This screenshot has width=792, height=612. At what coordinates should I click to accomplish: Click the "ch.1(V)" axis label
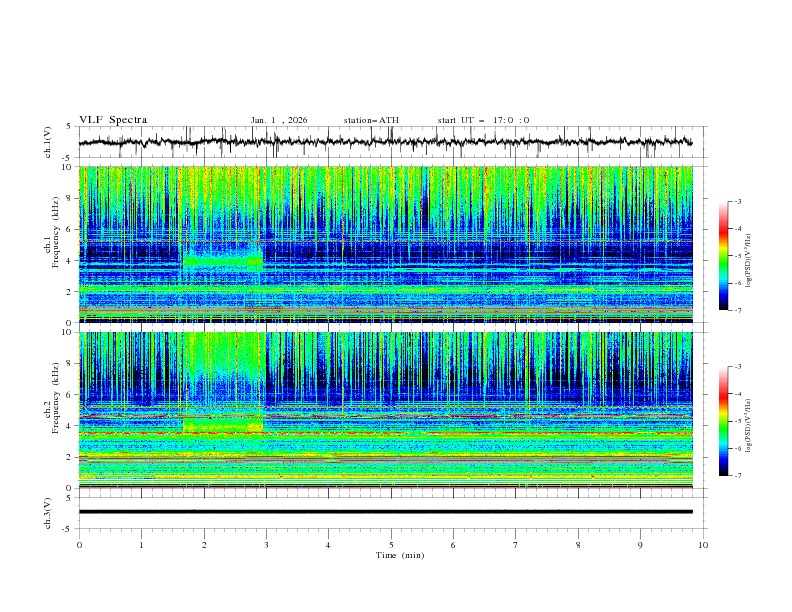click(48, 142)
